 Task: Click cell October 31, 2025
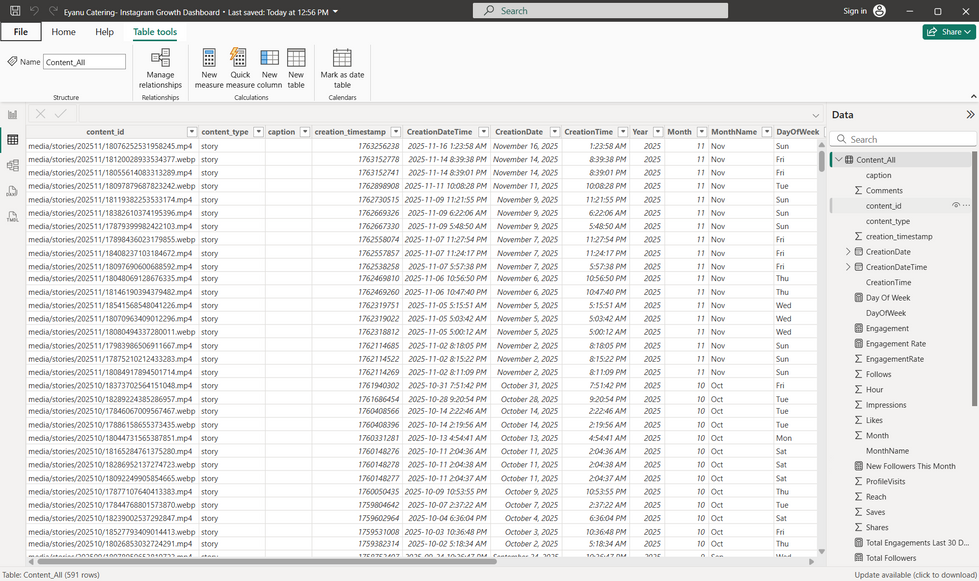[529, 386]
